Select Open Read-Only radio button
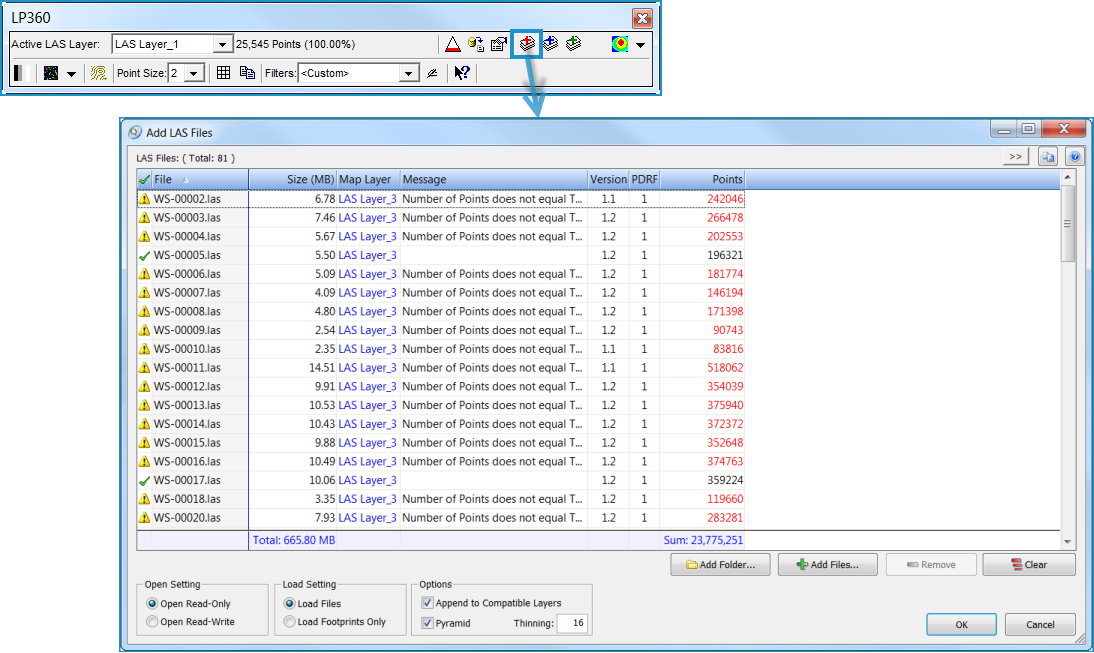The image size is (1094, 653). (152, 603)
